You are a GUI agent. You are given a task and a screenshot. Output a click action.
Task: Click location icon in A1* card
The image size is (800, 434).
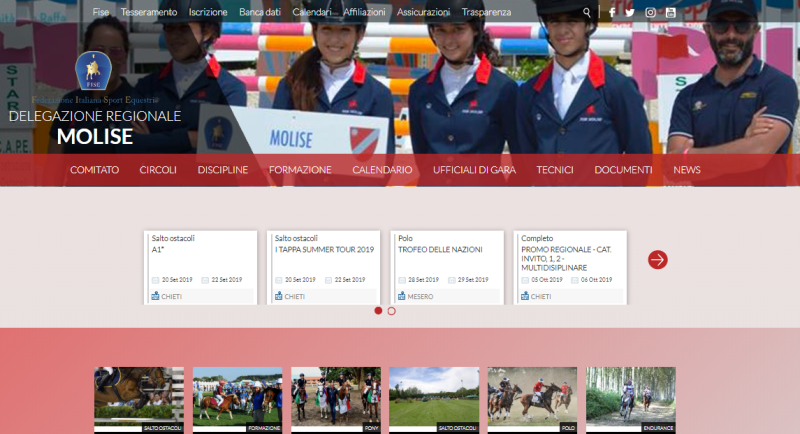[x=155, y=296]
